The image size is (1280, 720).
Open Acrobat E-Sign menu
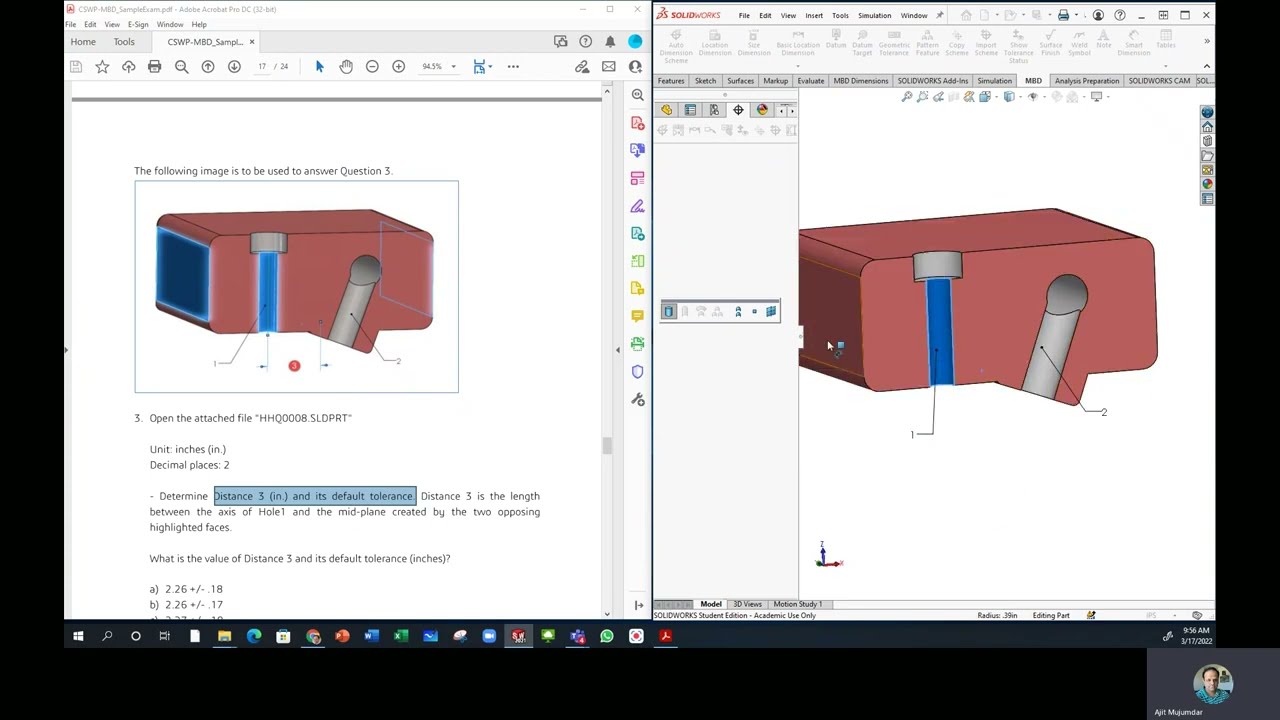[138, 24]
